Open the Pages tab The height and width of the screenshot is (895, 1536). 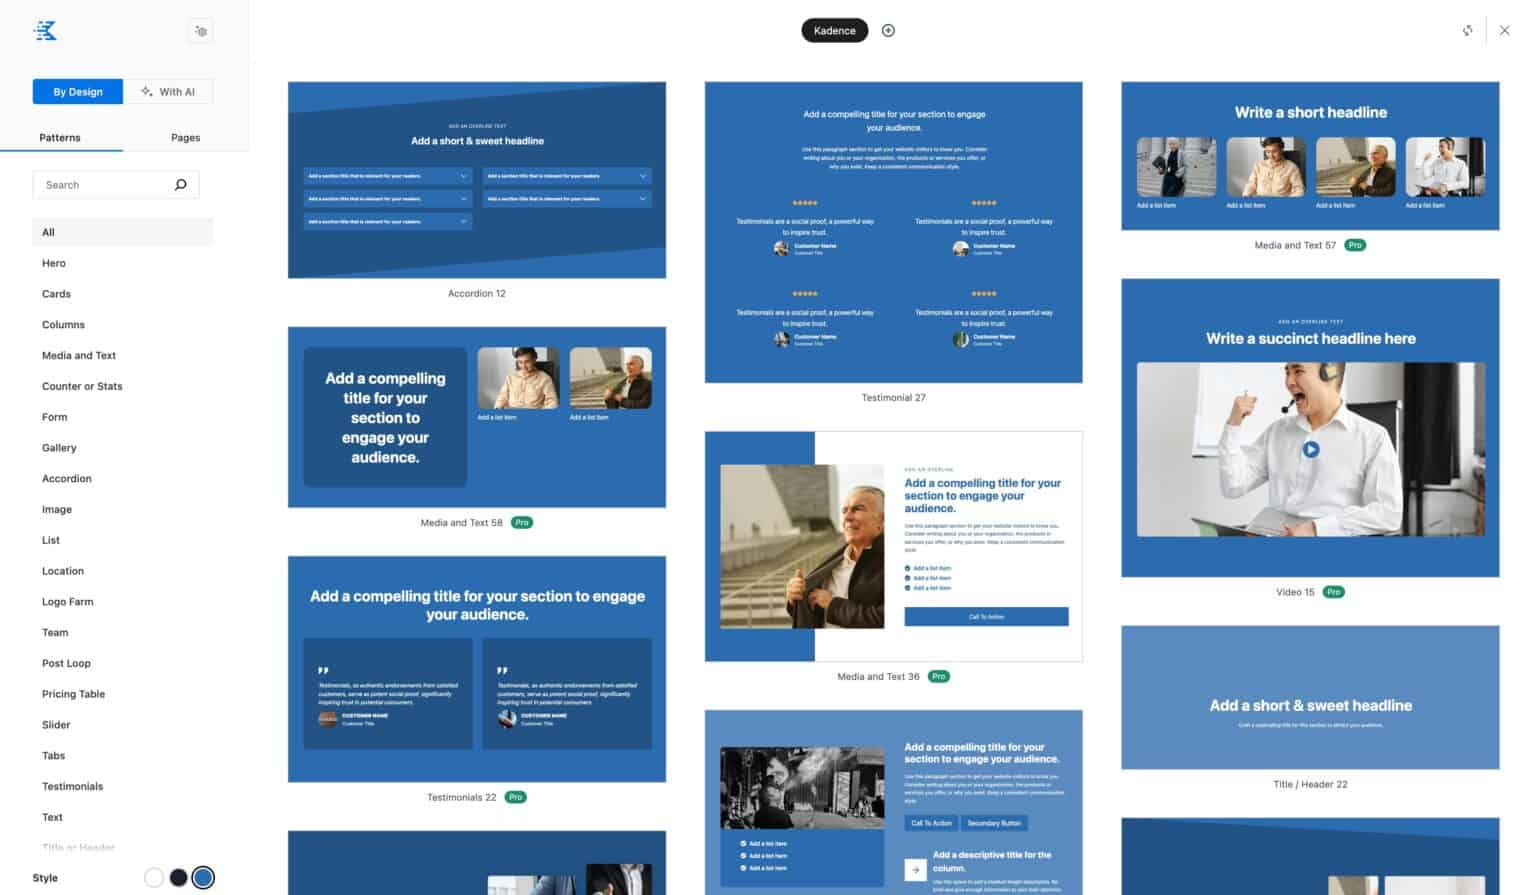pos(186,138)
